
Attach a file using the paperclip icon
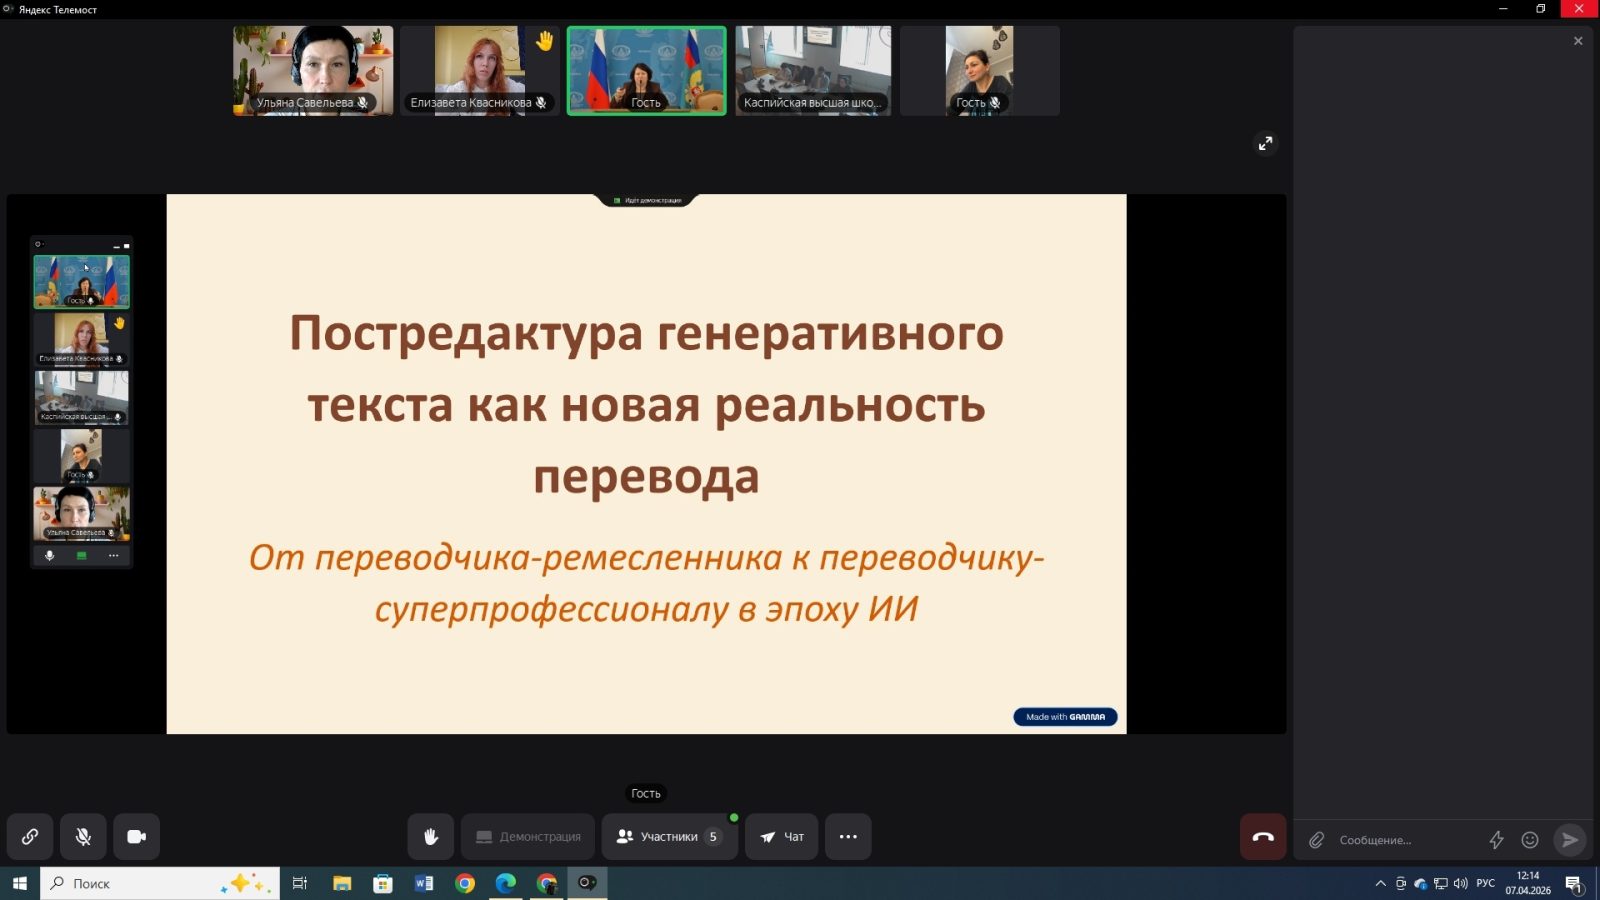click(1317, 840)
